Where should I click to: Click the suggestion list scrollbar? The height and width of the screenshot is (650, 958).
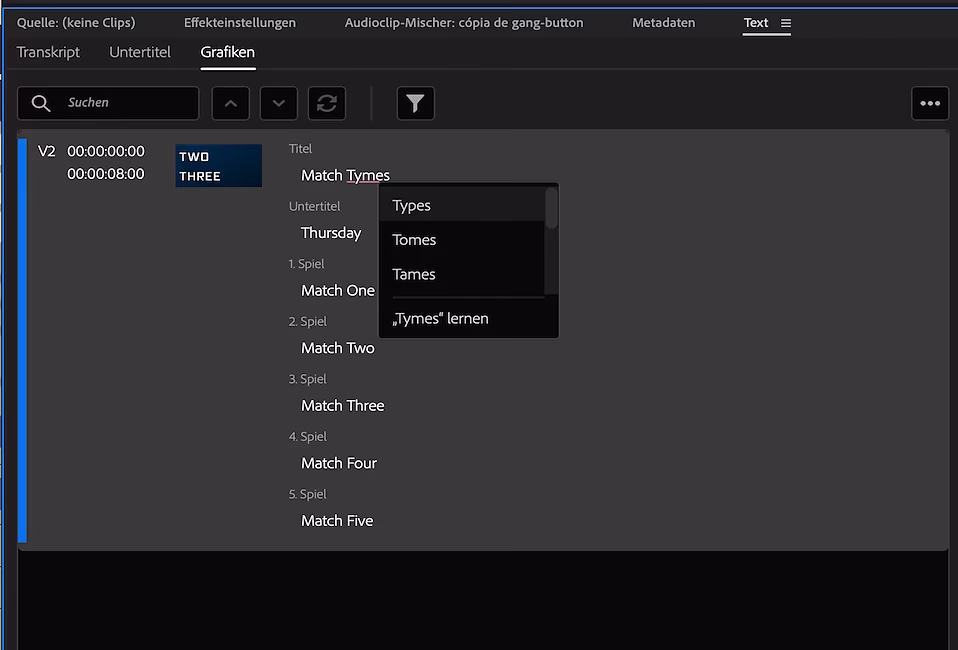coord(551,210)
